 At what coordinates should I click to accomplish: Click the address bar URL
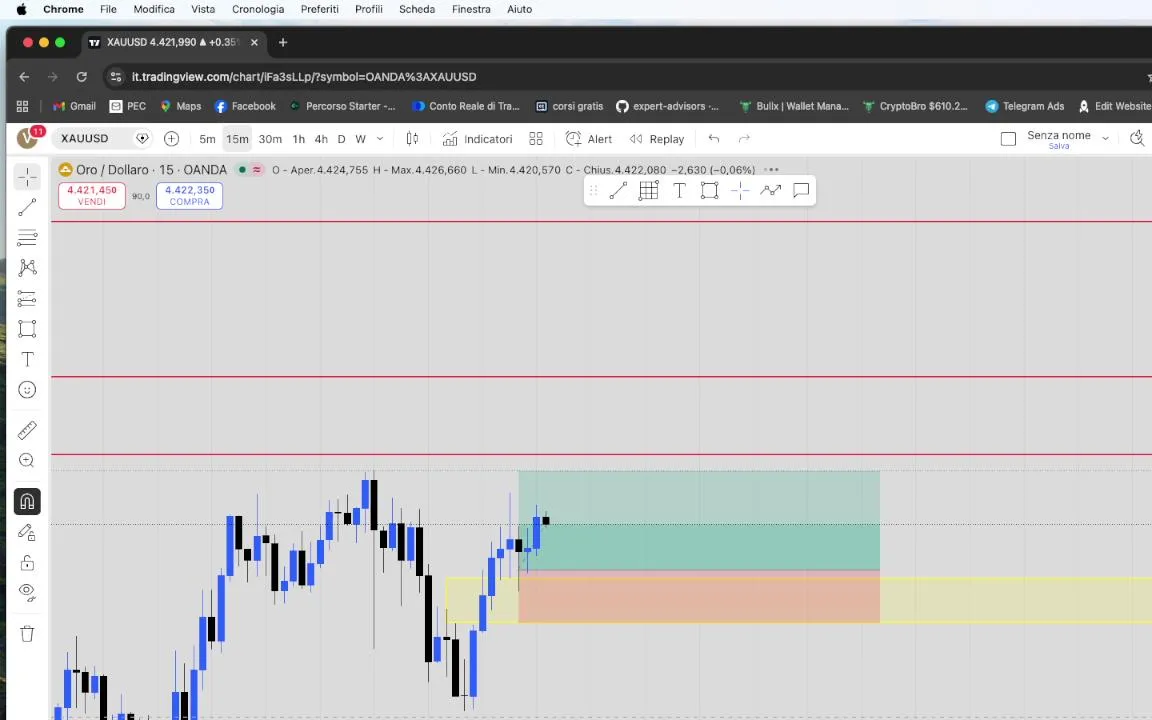tap(303, 76)
